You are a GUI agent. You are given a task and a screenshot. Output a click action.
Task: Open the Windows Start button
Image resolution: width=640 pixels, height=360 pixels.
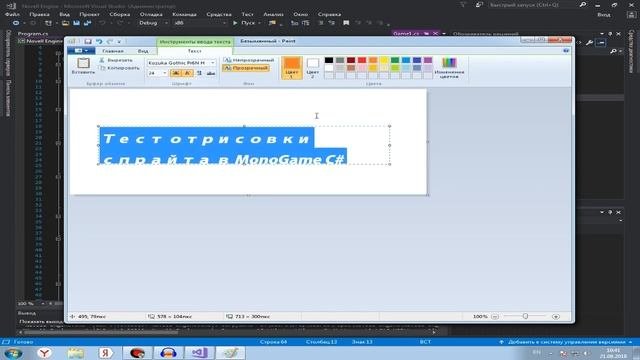pos(13,353)
